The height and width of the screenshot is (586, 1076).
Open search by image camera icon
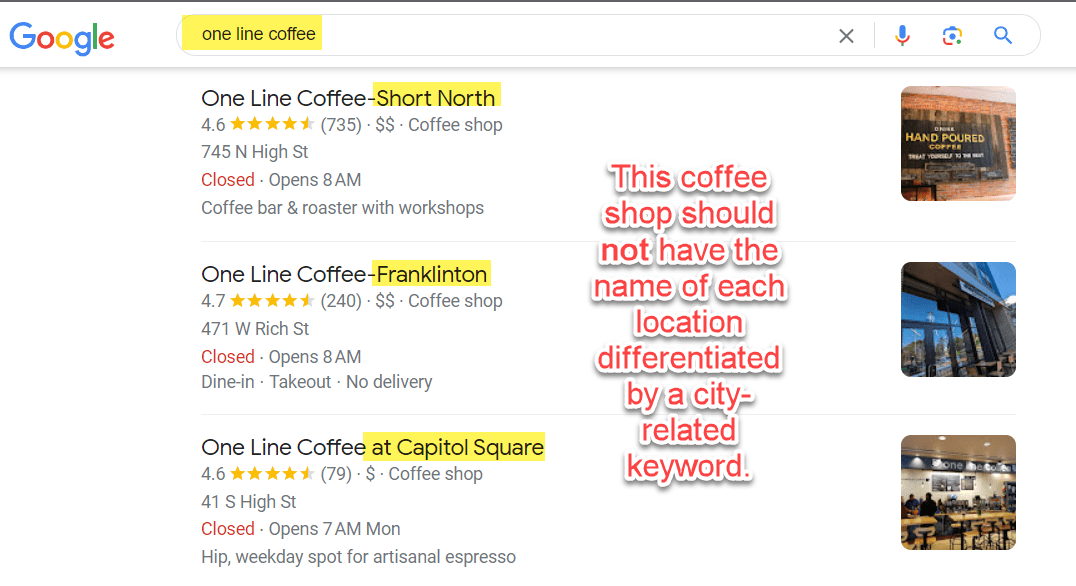tap(952, 36)
